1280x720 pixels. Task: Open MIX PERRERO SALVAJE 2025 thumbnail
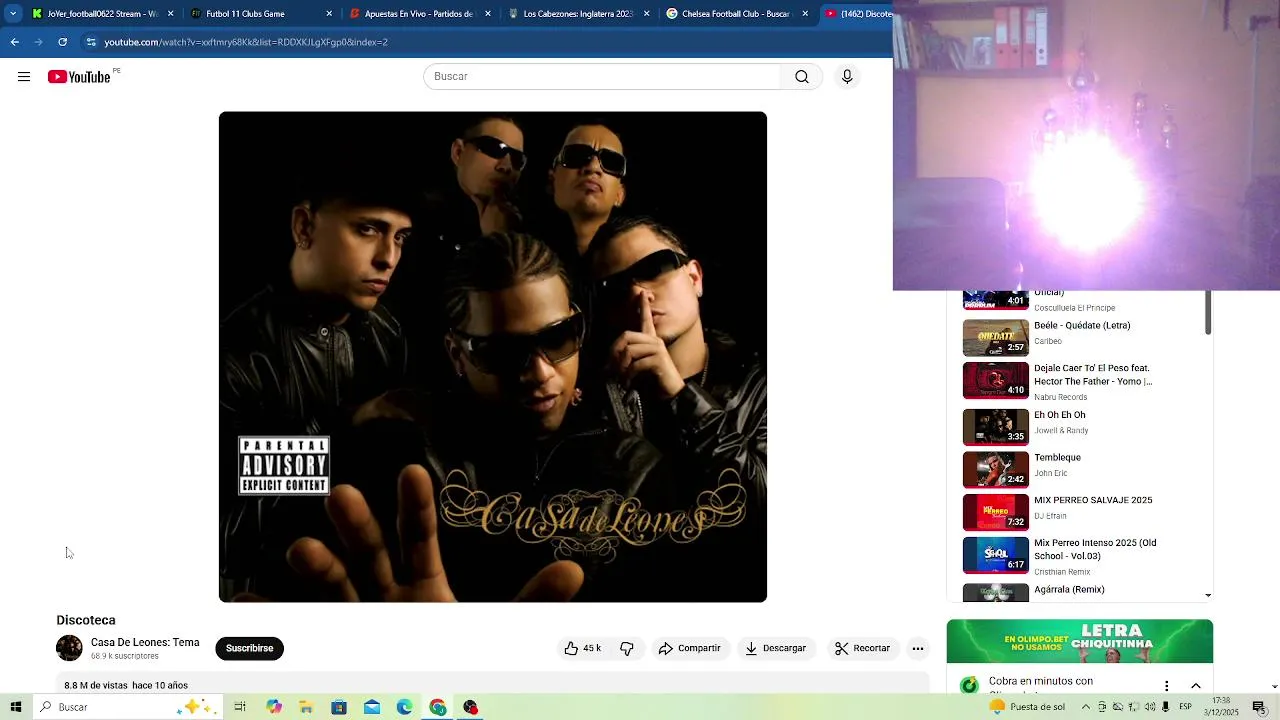(995, 512)
